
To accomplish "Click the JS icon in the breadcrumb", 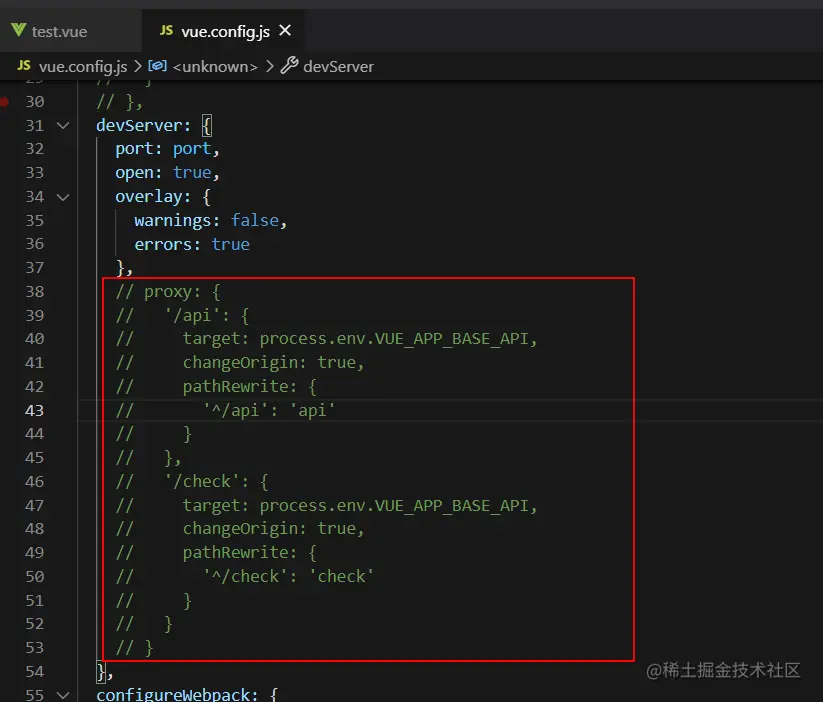I will tap(24, 65).
